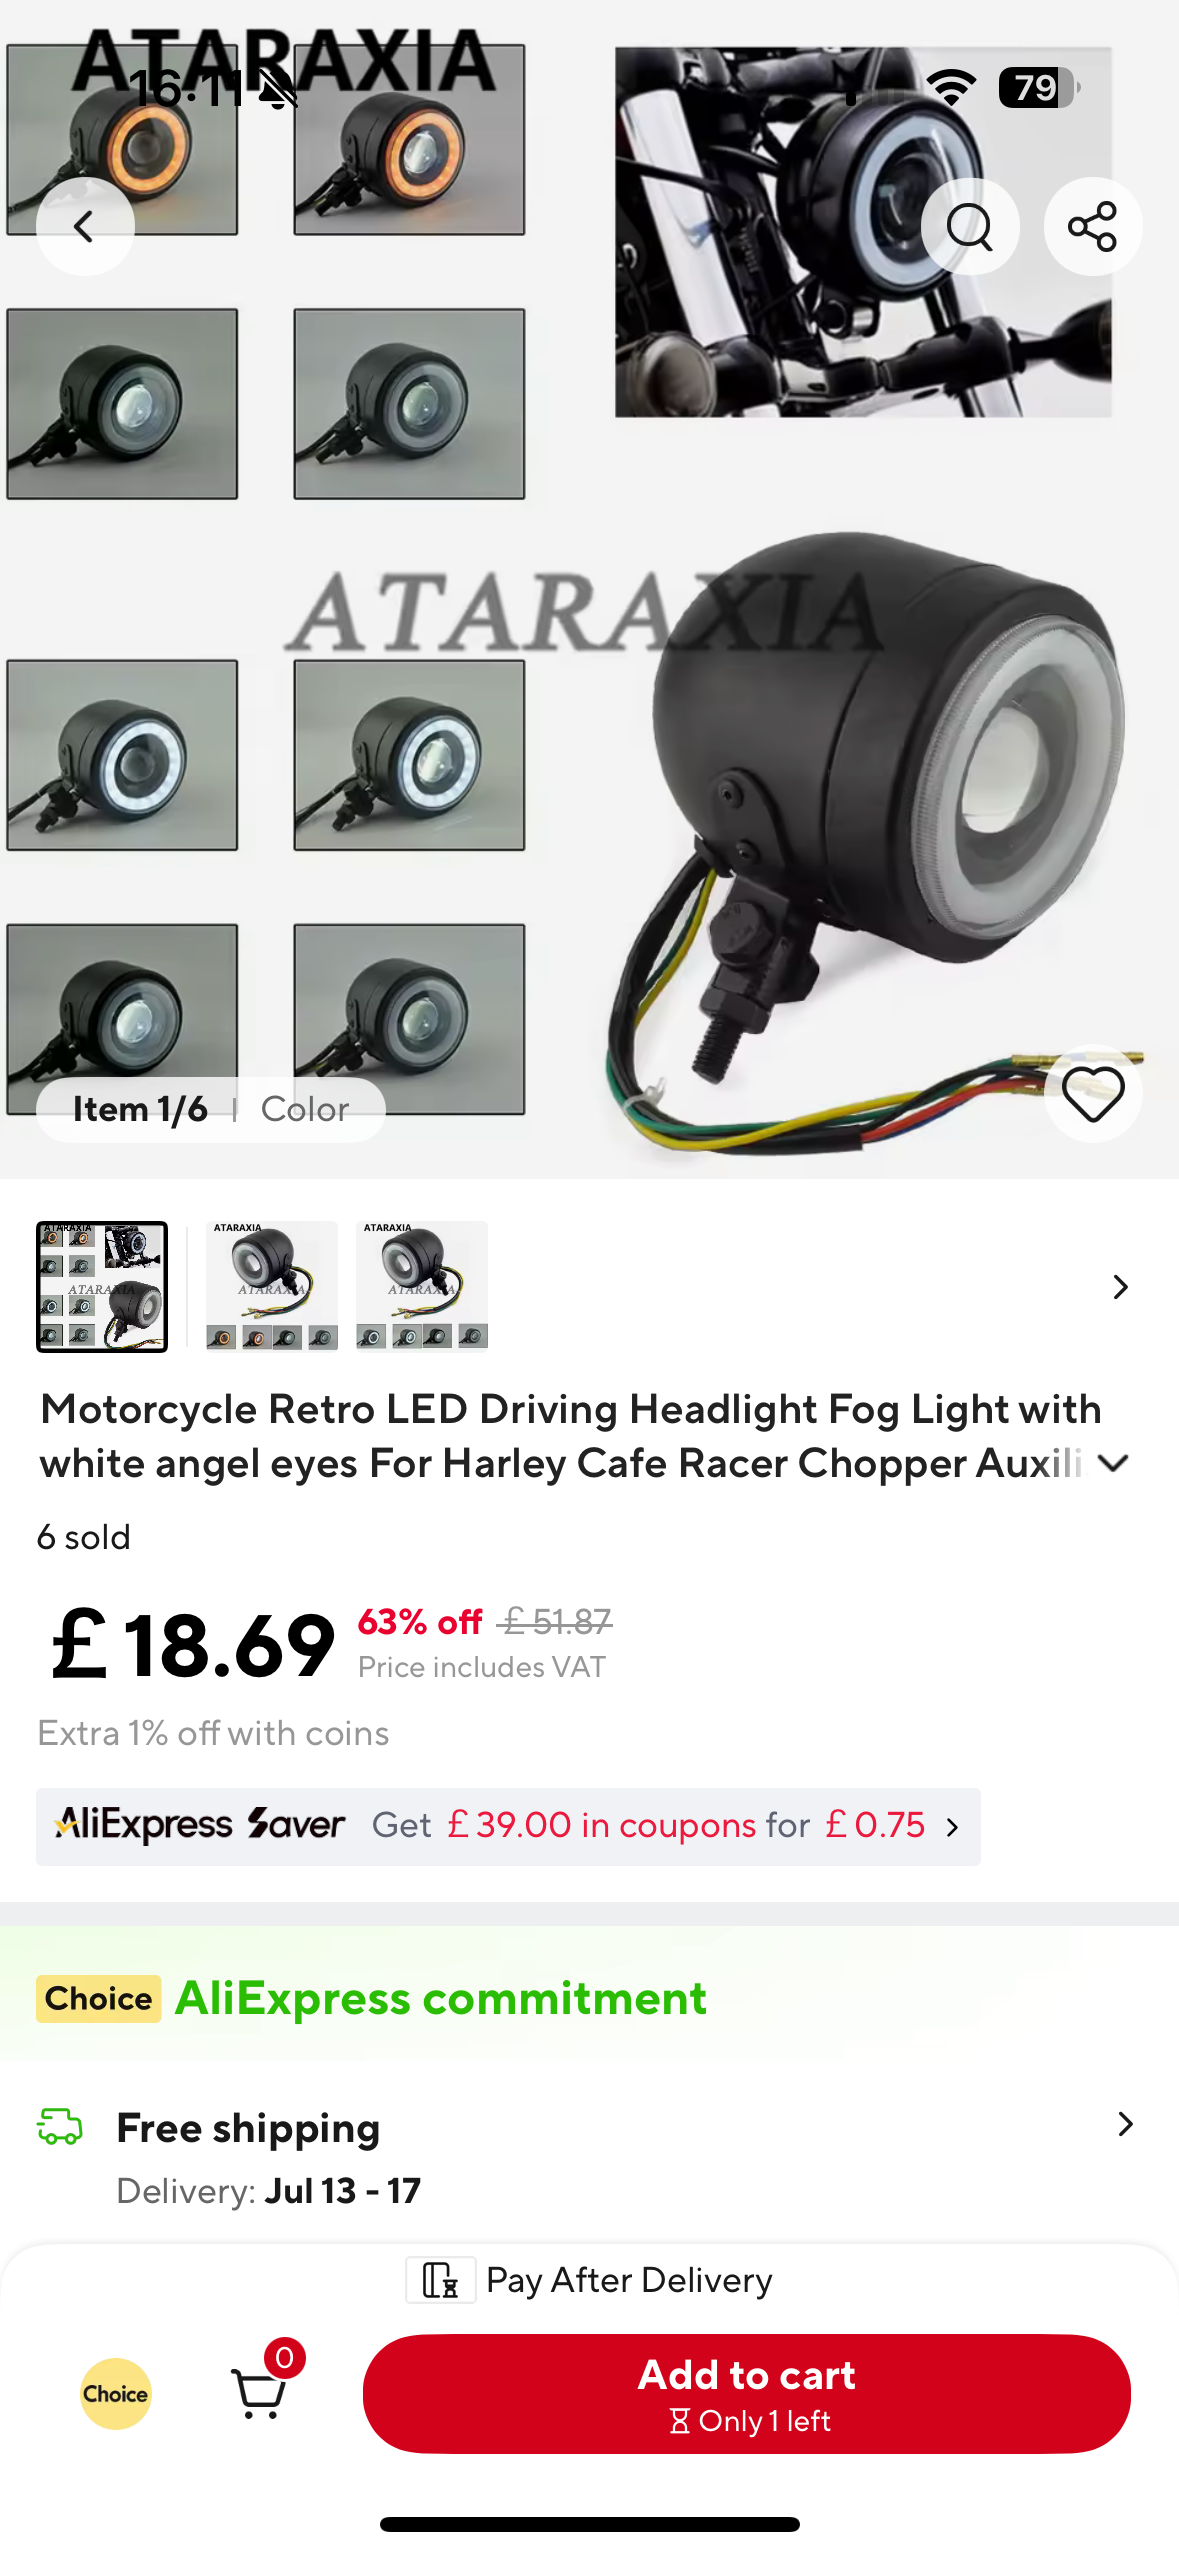Expand the full product title chevron
Viewport: 1179px width, 2556px height.
click(1113, 1463)
